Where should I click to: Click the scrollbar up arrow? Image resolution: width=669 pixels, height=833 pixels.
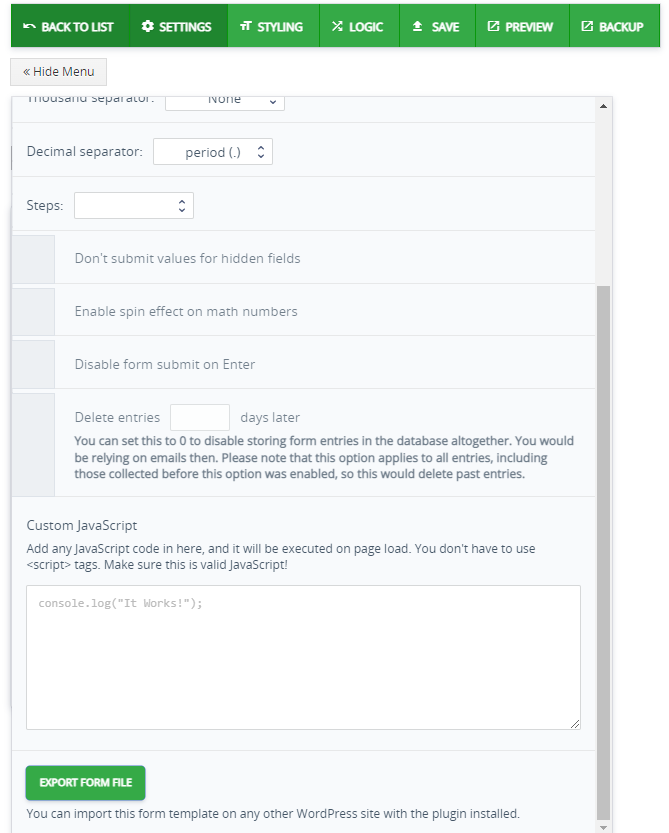click(603, 106)
